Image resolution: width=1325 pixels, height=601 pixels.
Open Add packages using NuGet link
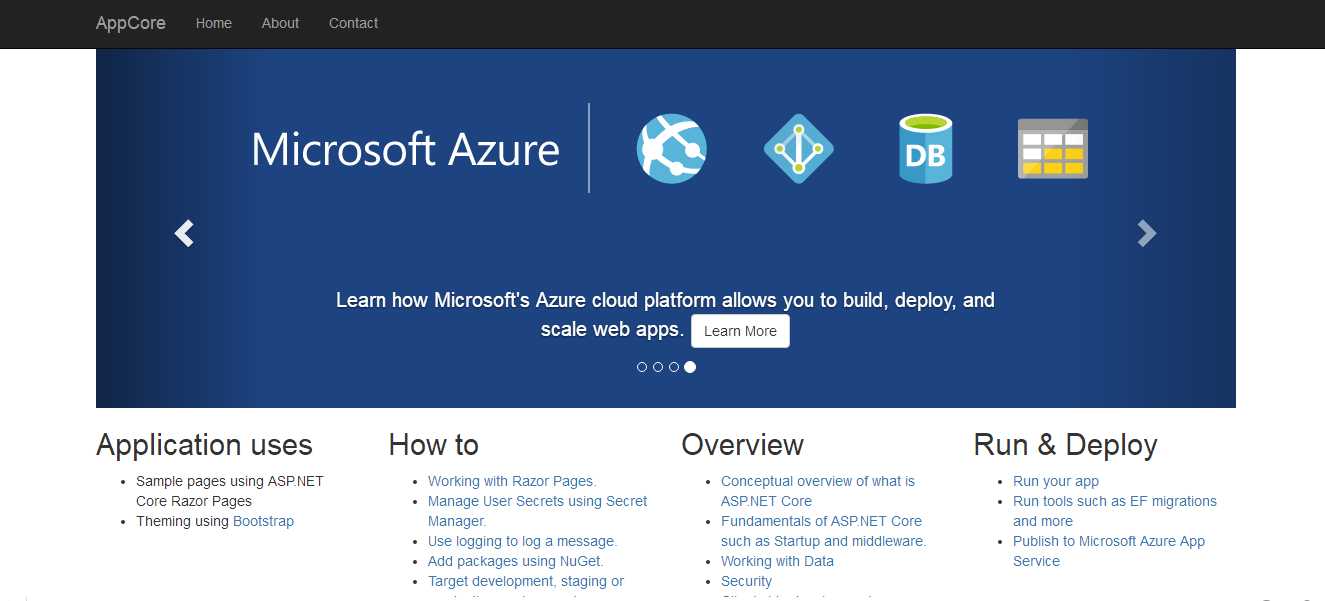point(516,561)
